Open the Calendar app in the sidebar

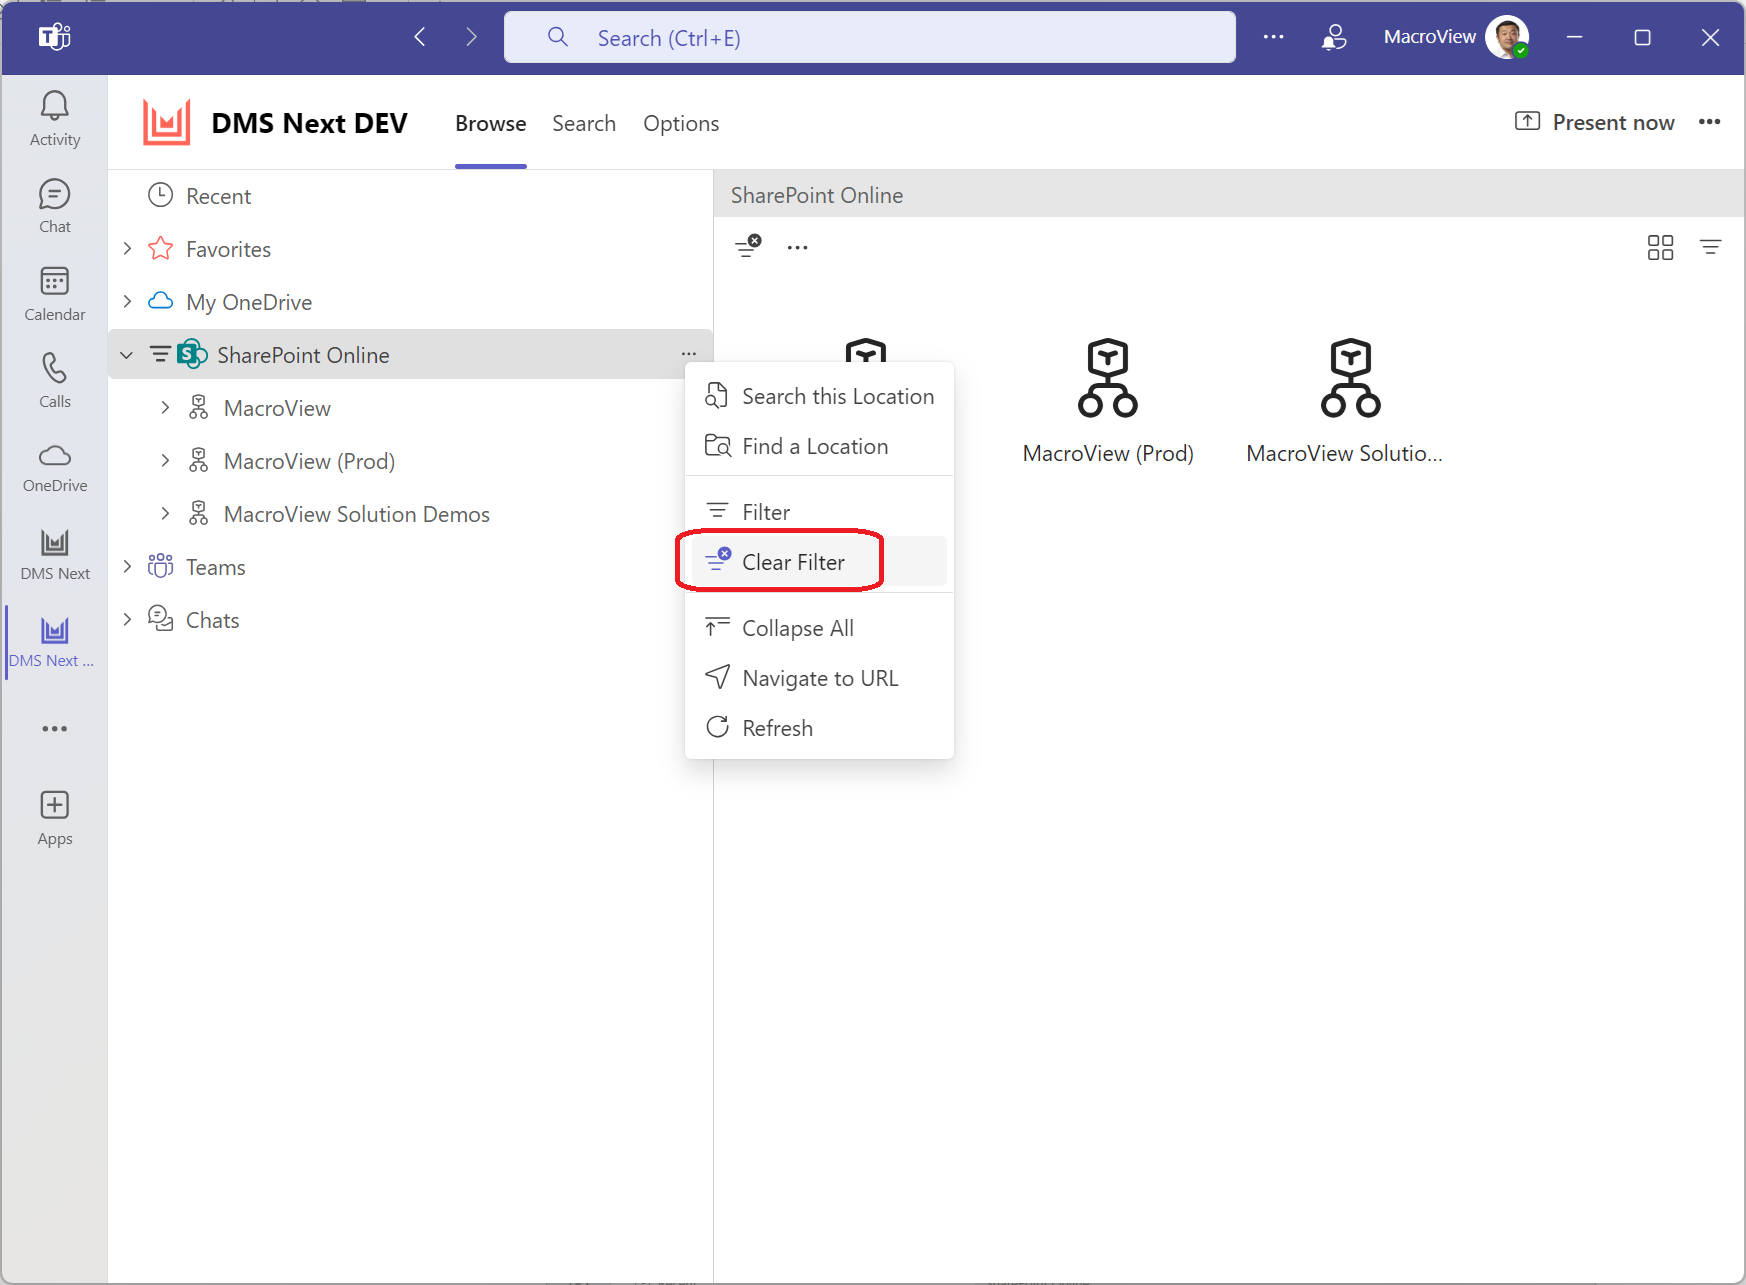point(55,294)
